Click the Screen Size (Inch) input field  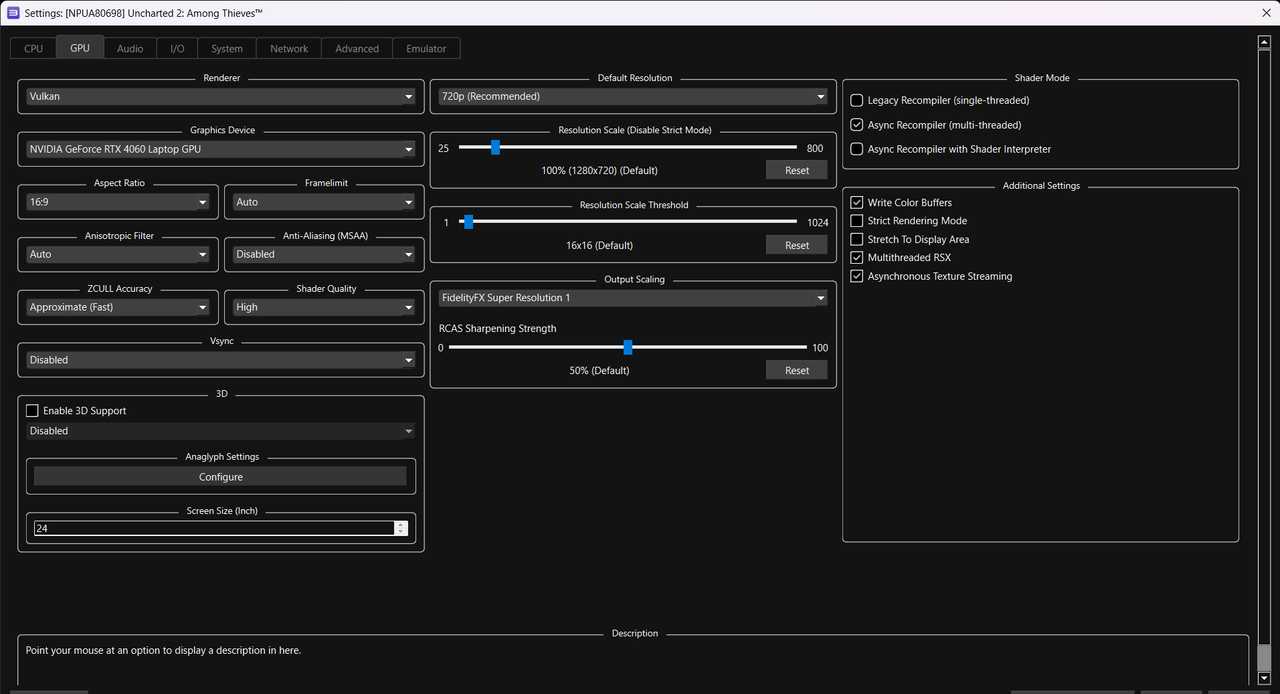(x=213, y=528)
